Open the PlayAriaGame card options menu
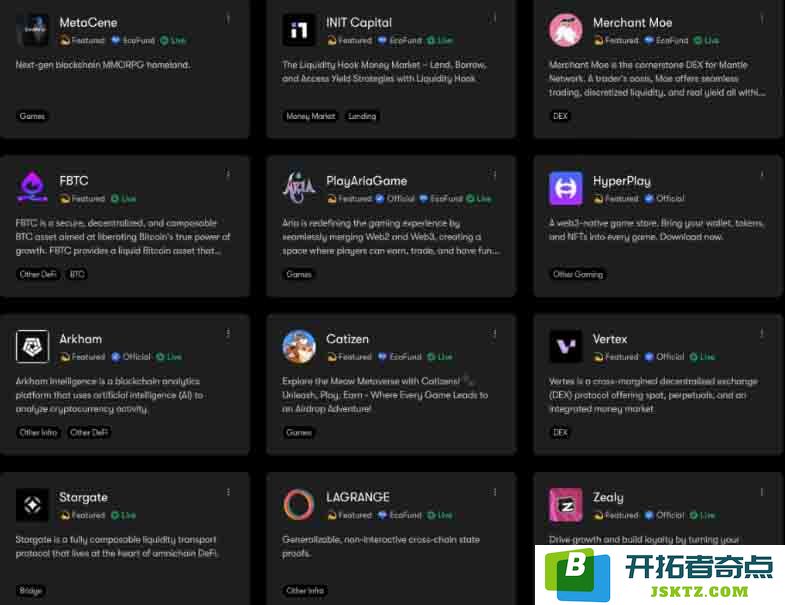The height and width of the screenshot is (605, 785). point(495,174)
